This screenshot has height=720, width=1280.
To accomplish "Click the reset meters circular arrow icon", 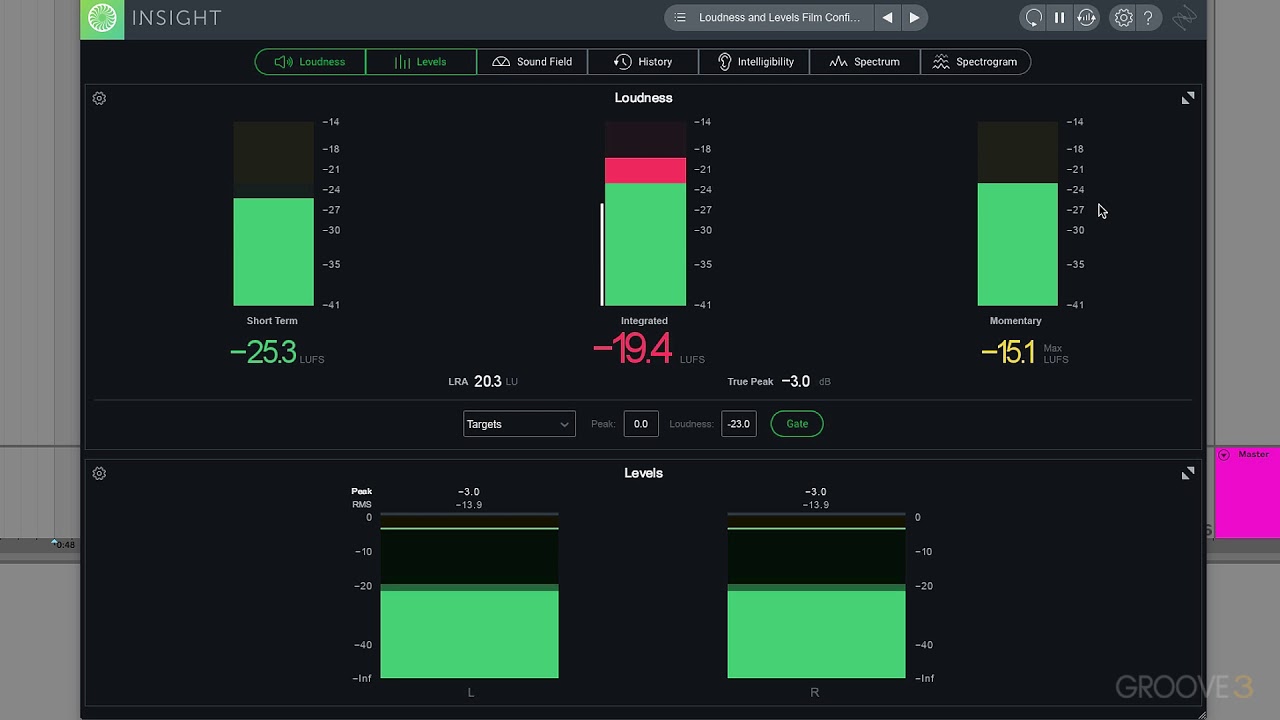I will 1034,18.
